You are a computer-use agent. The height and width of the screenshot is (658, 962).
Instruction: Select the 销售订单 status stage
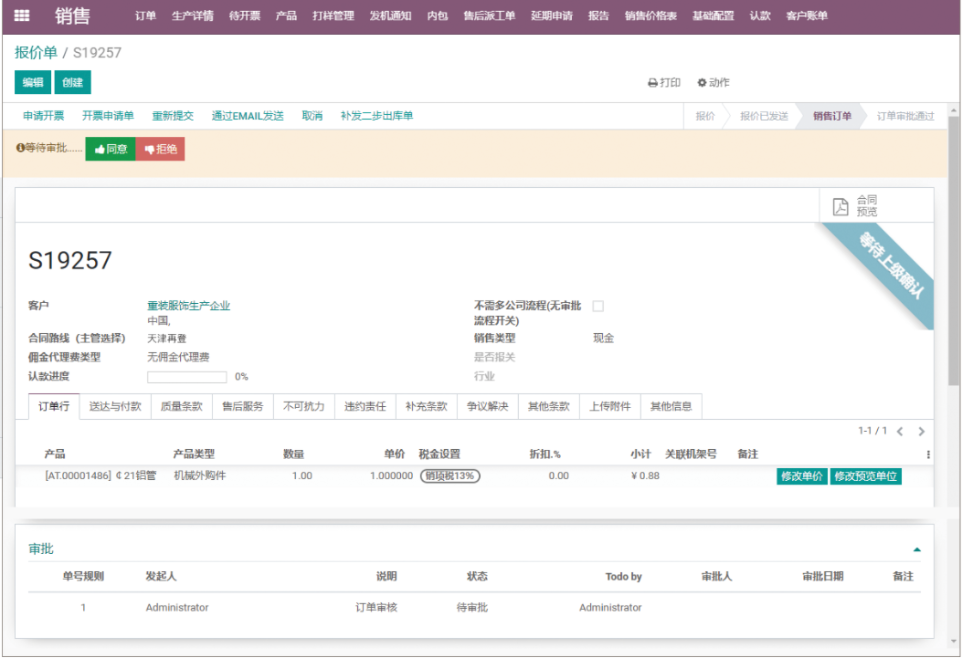(832, 116)
